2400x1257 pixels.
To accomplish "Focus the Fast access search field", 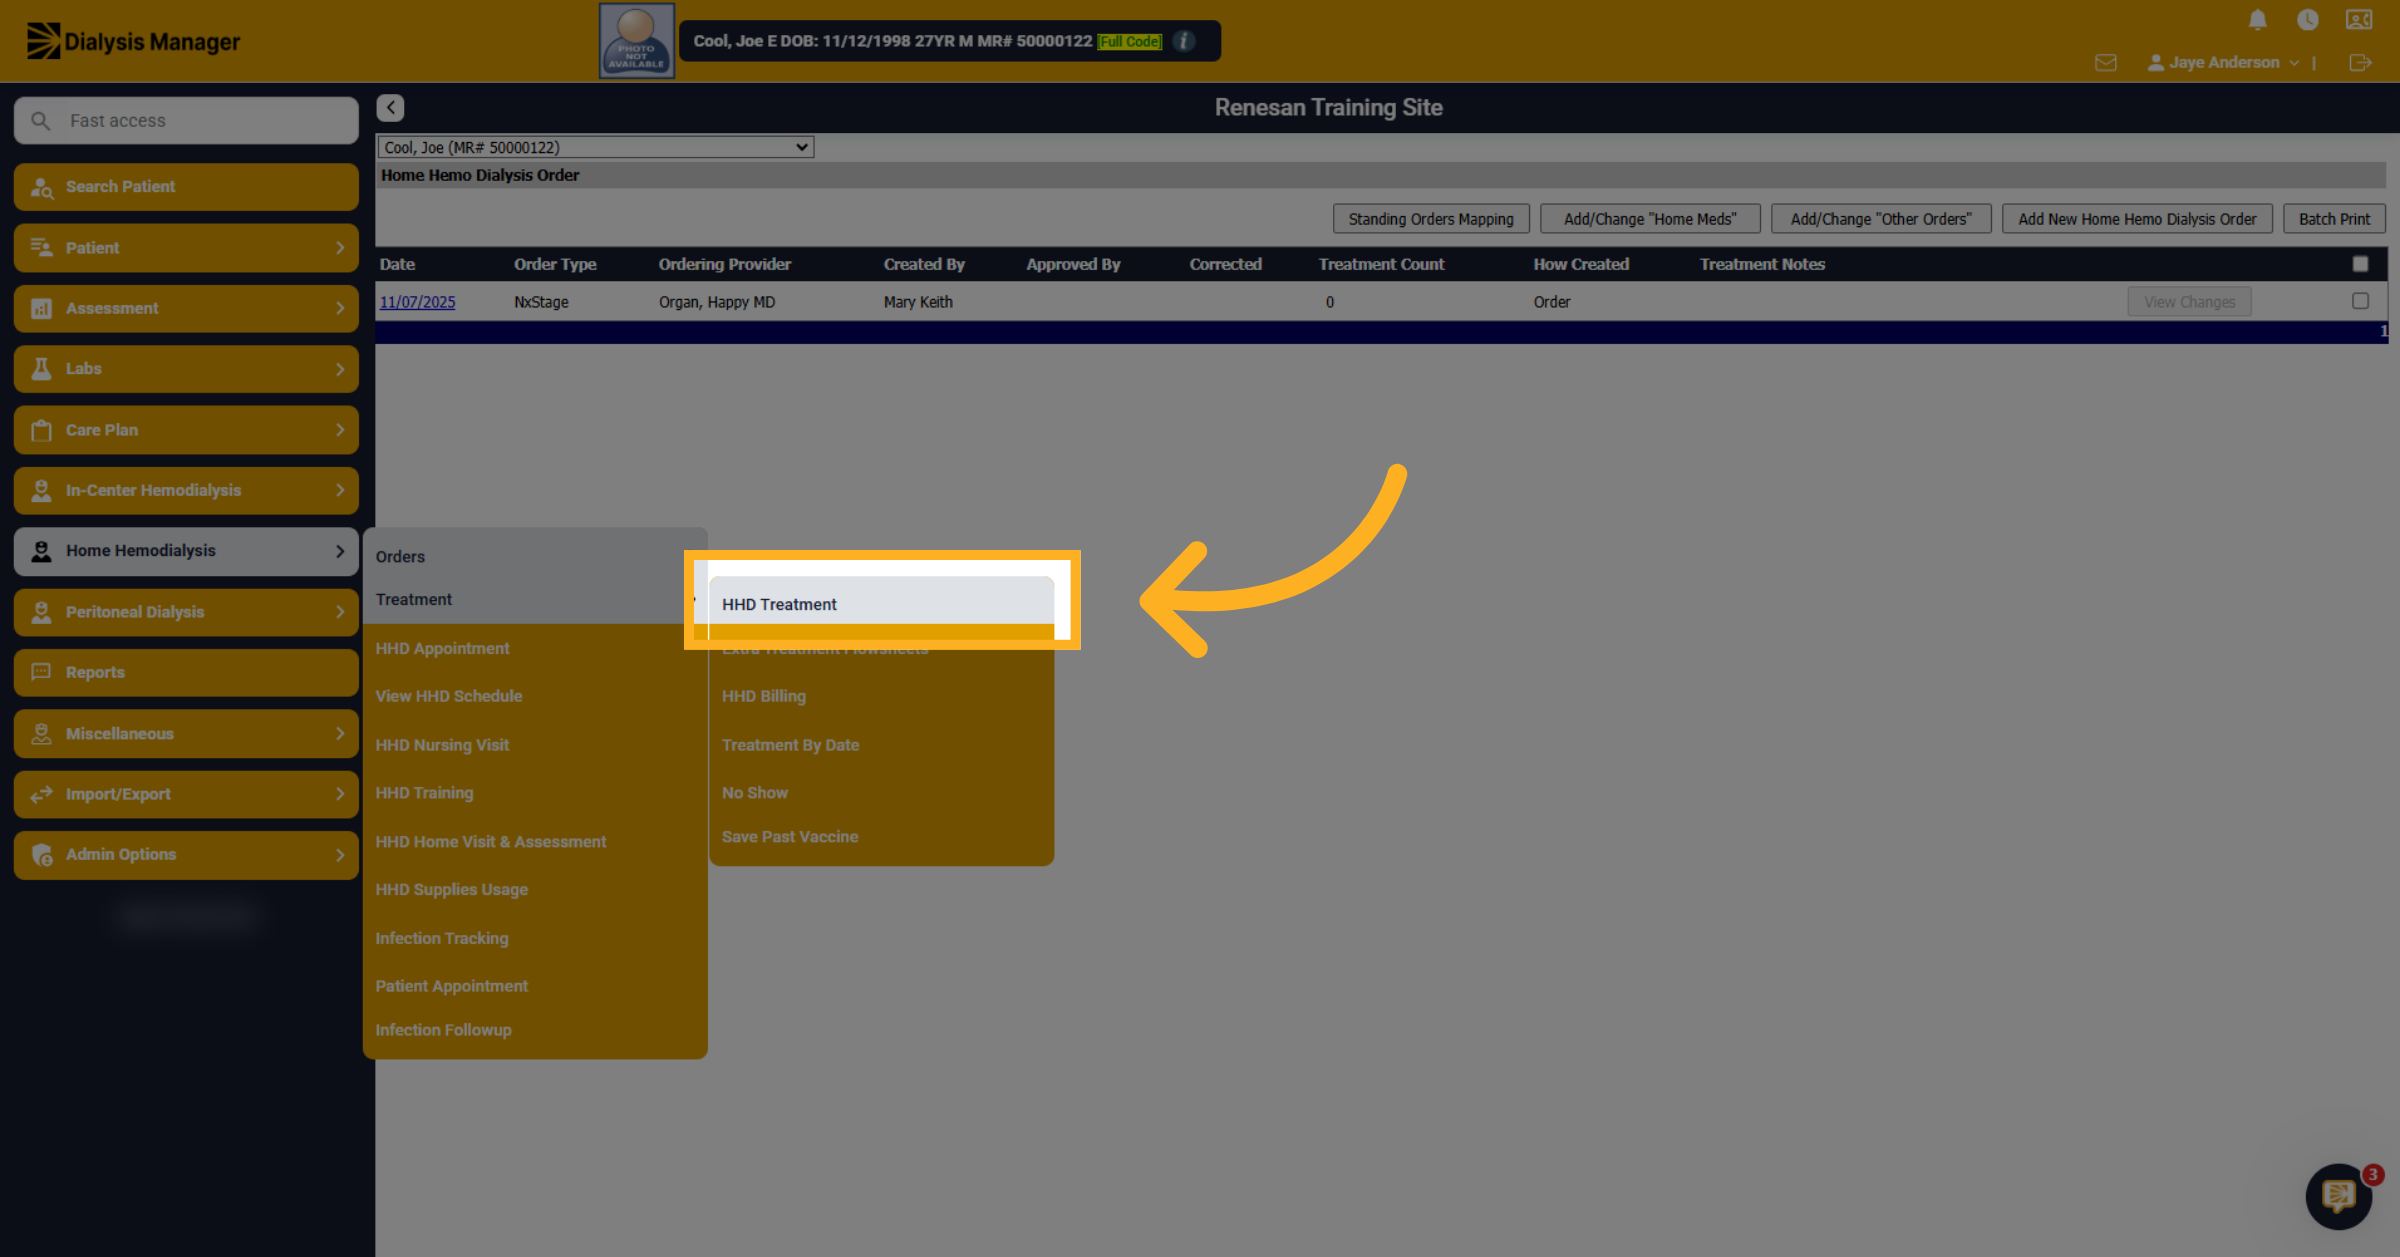I will [x=187, y=121].
